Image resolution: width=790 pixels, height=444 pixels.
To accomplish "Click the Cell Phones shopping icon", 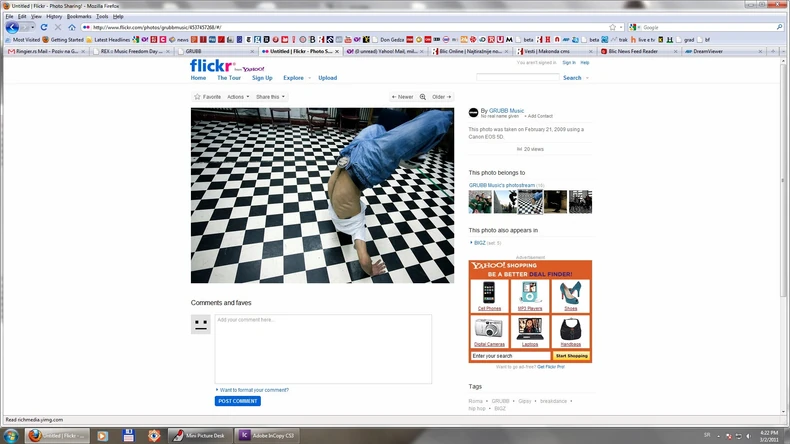I will tap(489, 294).
